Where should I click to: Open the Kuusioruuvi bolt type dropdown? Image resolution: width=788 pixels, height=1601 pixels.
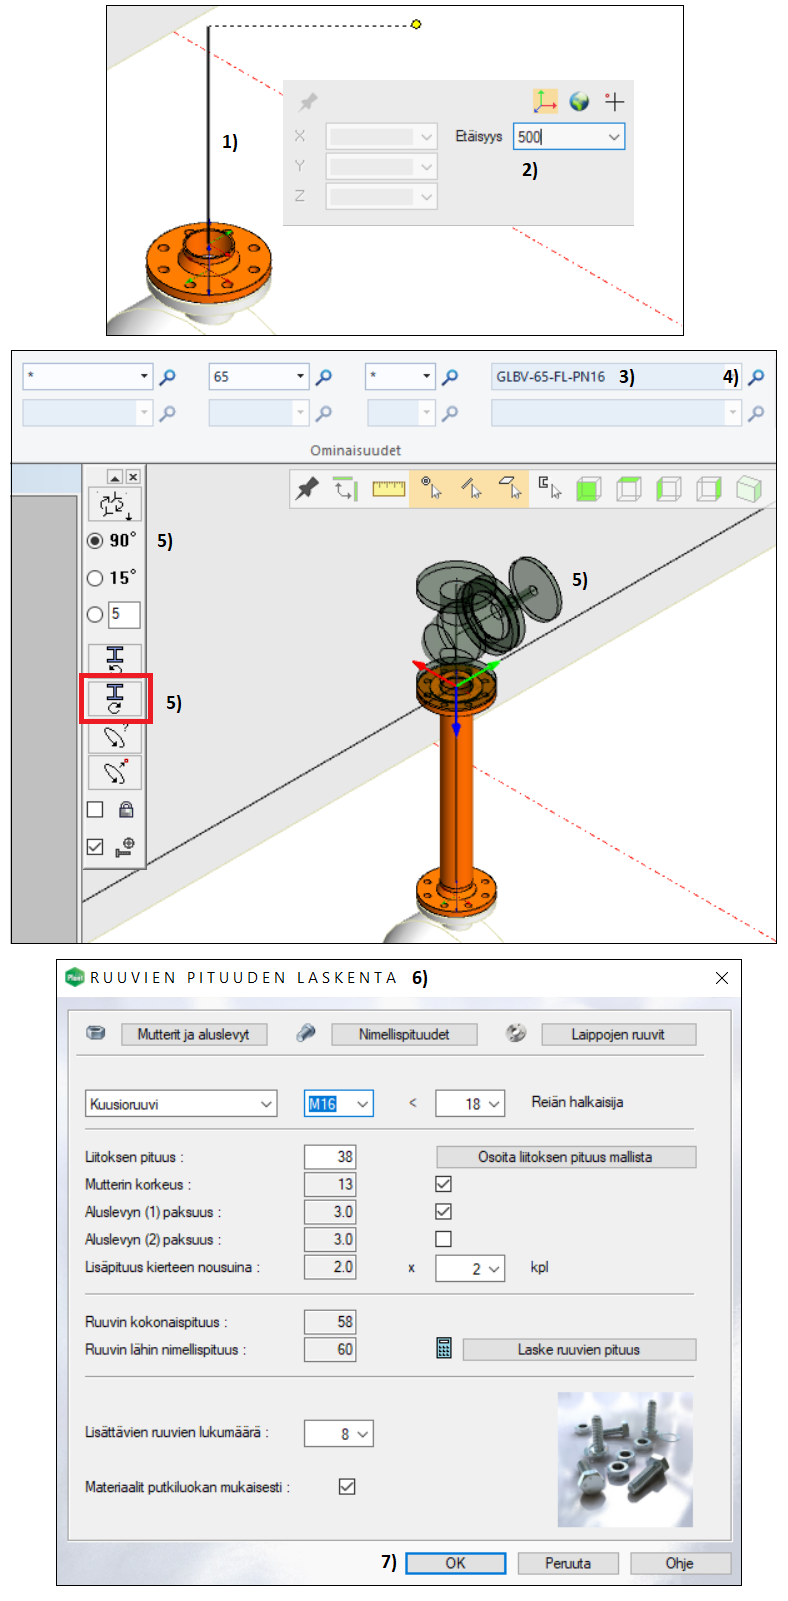pos(181,1104)
